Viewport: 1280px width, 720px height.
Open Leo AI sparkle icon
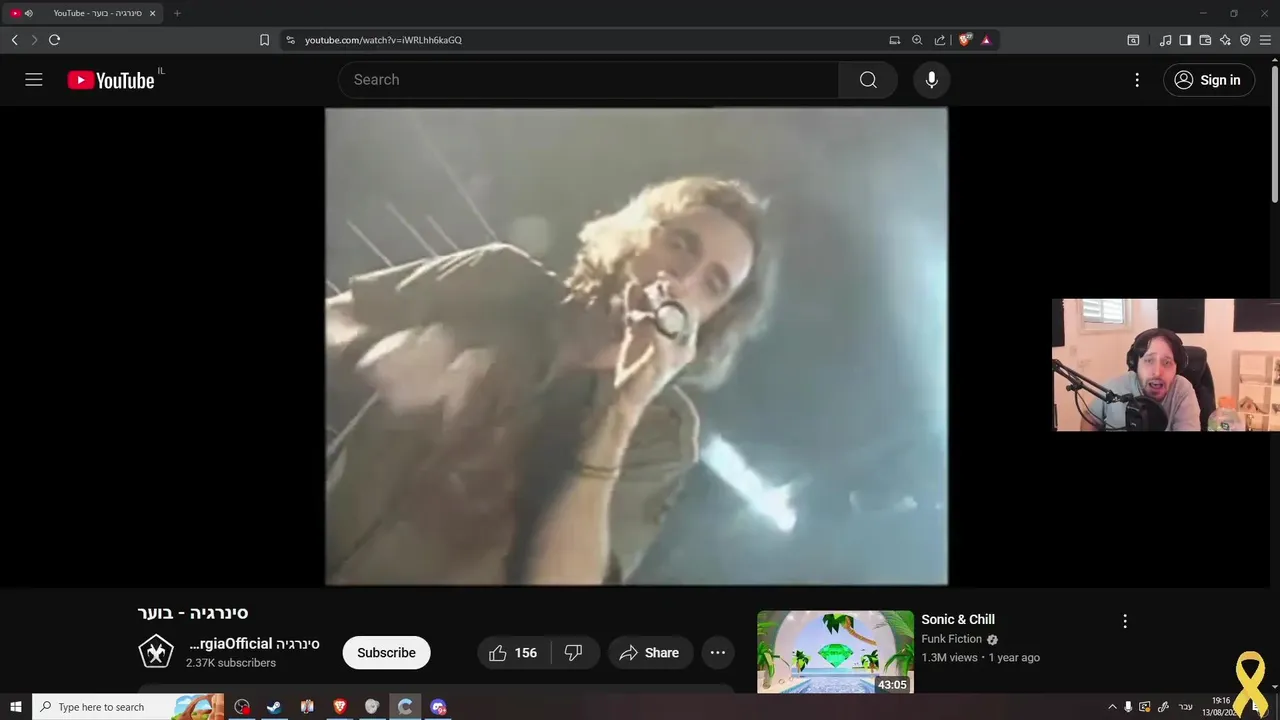tap(1225, 40)
